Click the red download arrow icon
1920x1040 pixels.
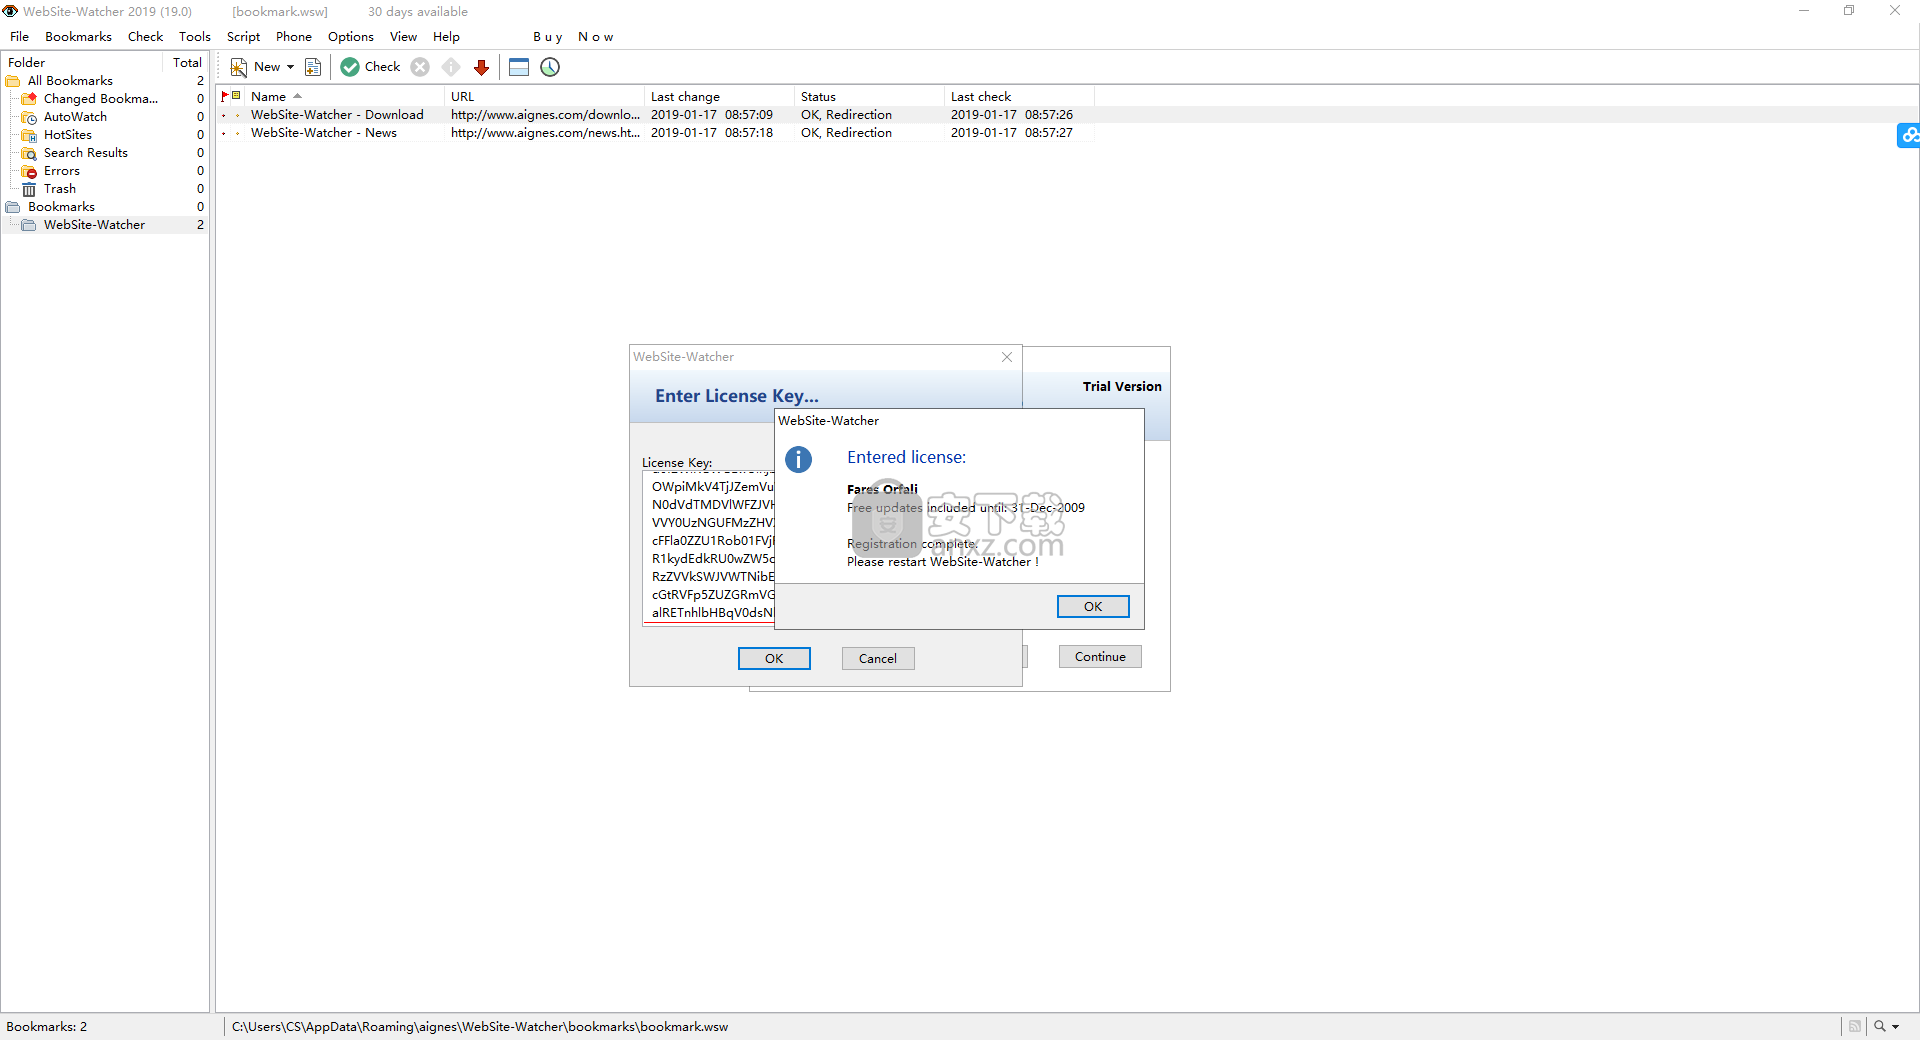click(481, 67)
